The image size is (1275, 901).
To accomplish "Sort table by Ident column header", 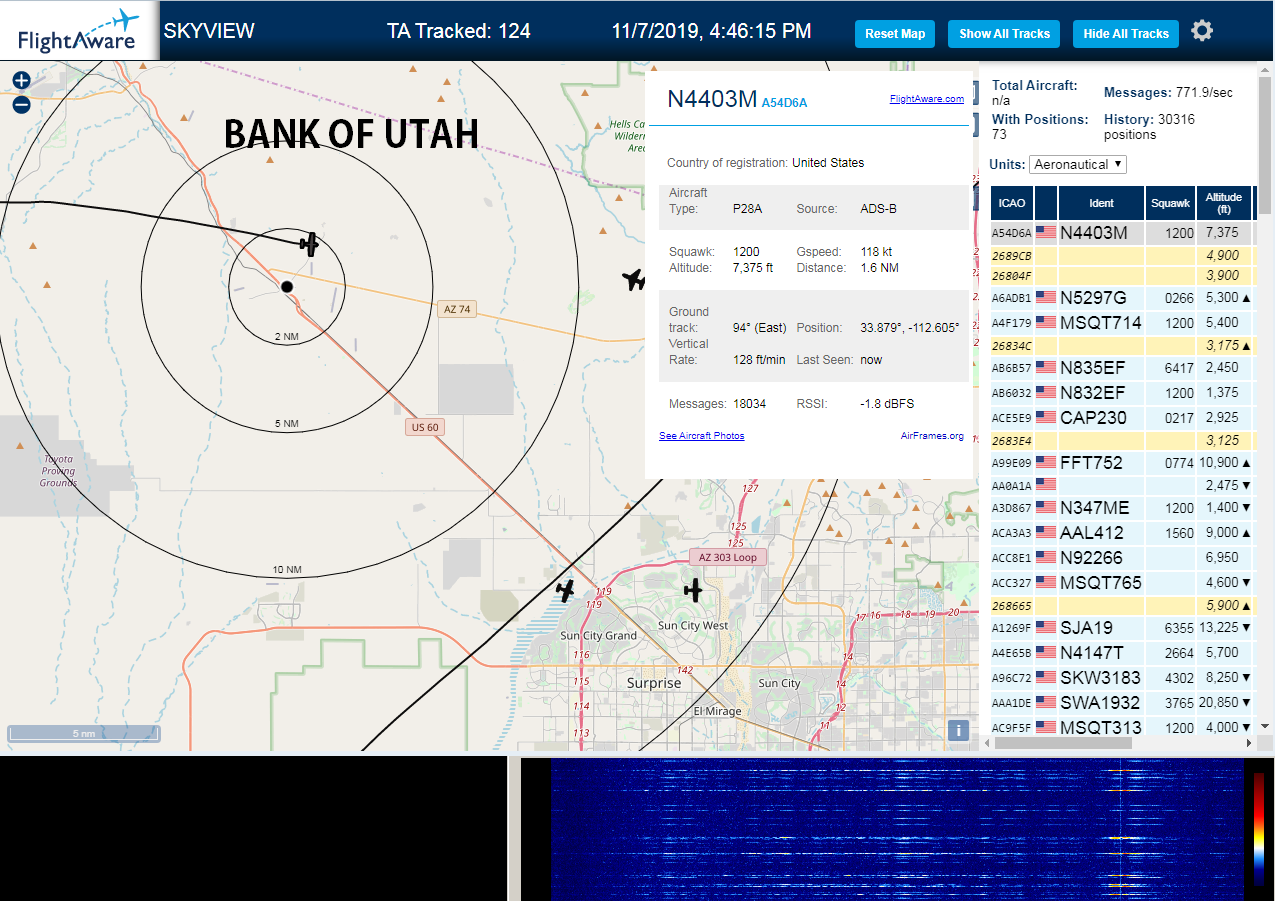I will (1101, 203).
